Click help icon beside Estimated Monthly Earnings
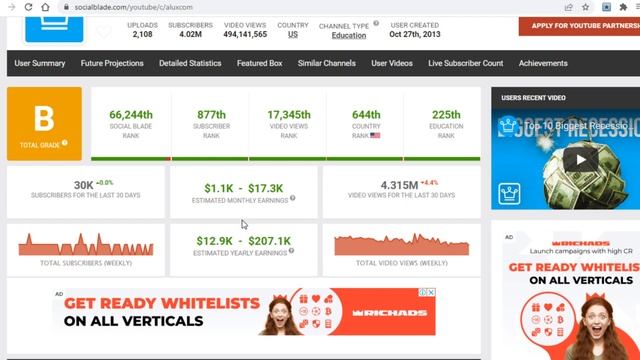Image resolution: width=640 pixels, height=360 pixels. pyautogui.click(x=292, y=198)
